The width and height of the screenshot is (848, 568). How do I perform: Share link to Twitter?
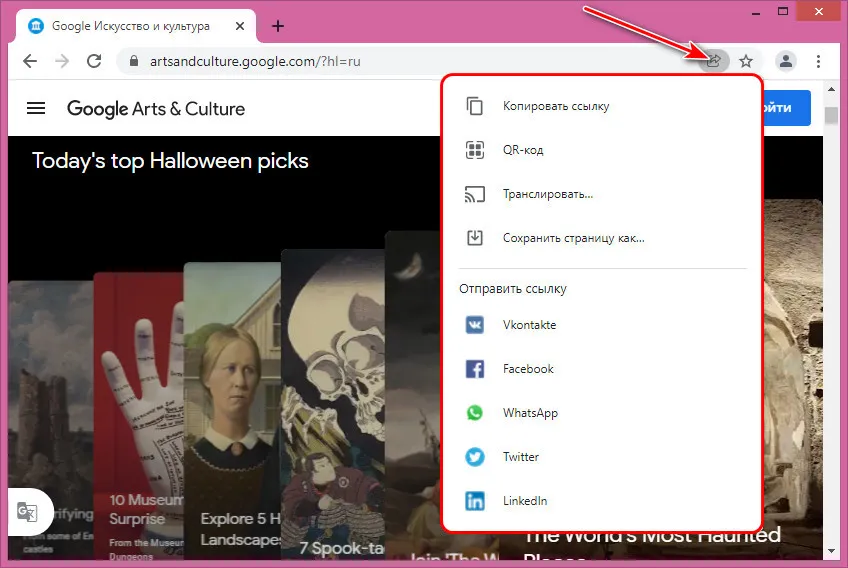pos(520,457)
